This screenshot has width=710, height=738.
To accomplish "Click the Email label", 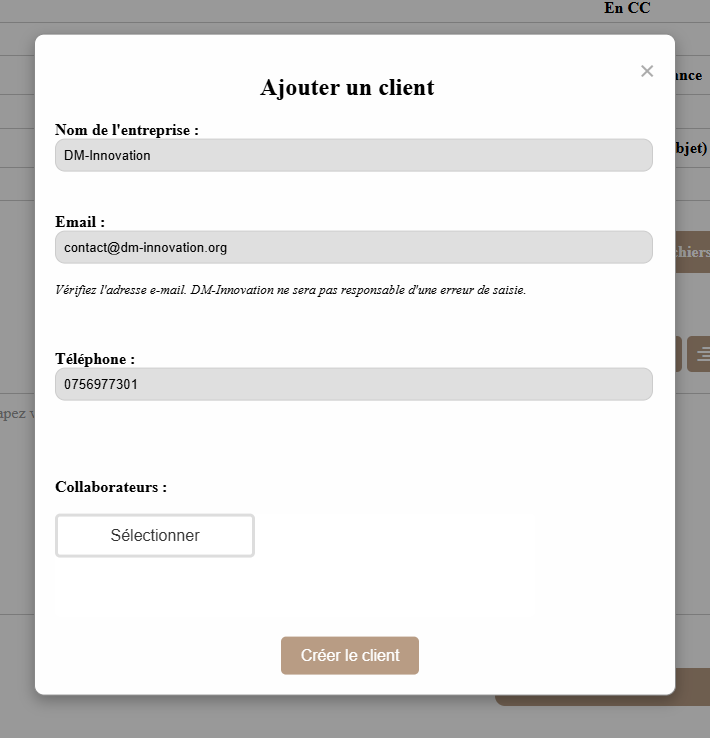I will 80,222.
